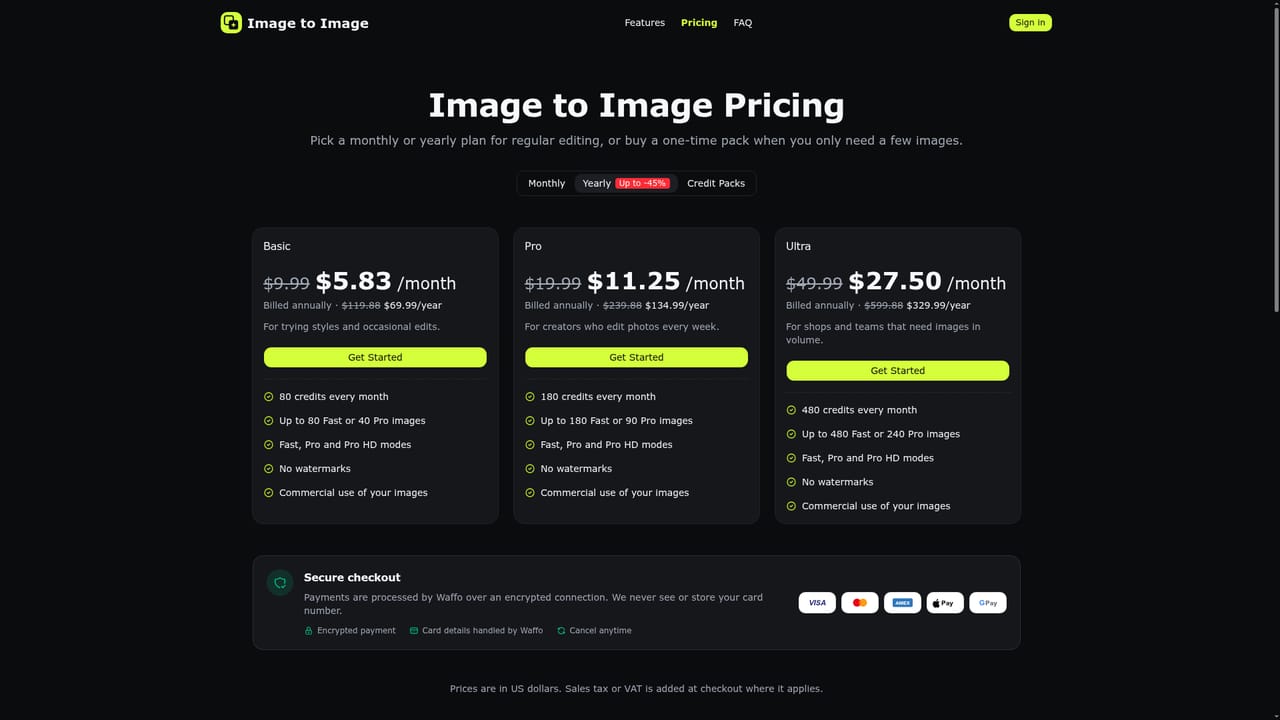This screenshot has height=720, width=1280.
Task: Click the crossed-out $19.99 Pro price
Action: tap(553, 284)
